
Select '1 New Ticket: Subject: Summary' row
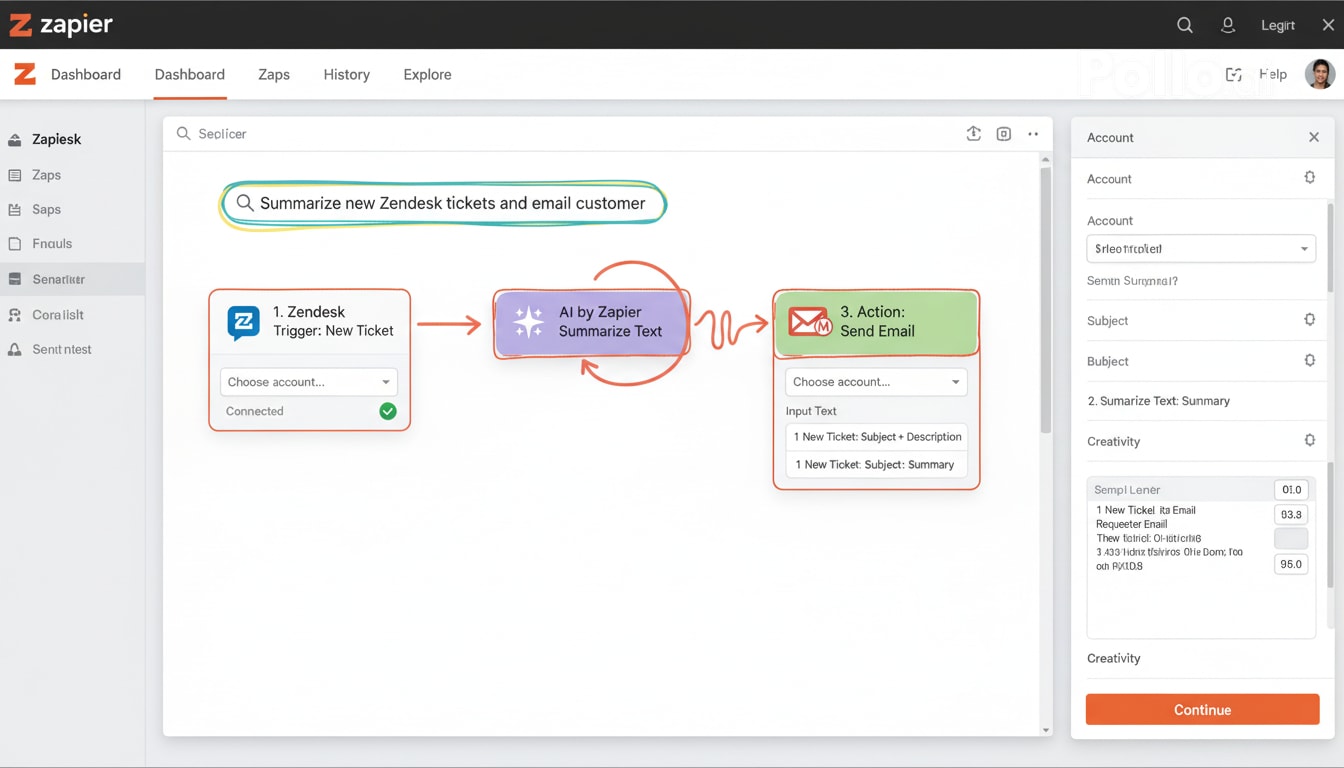877,464
